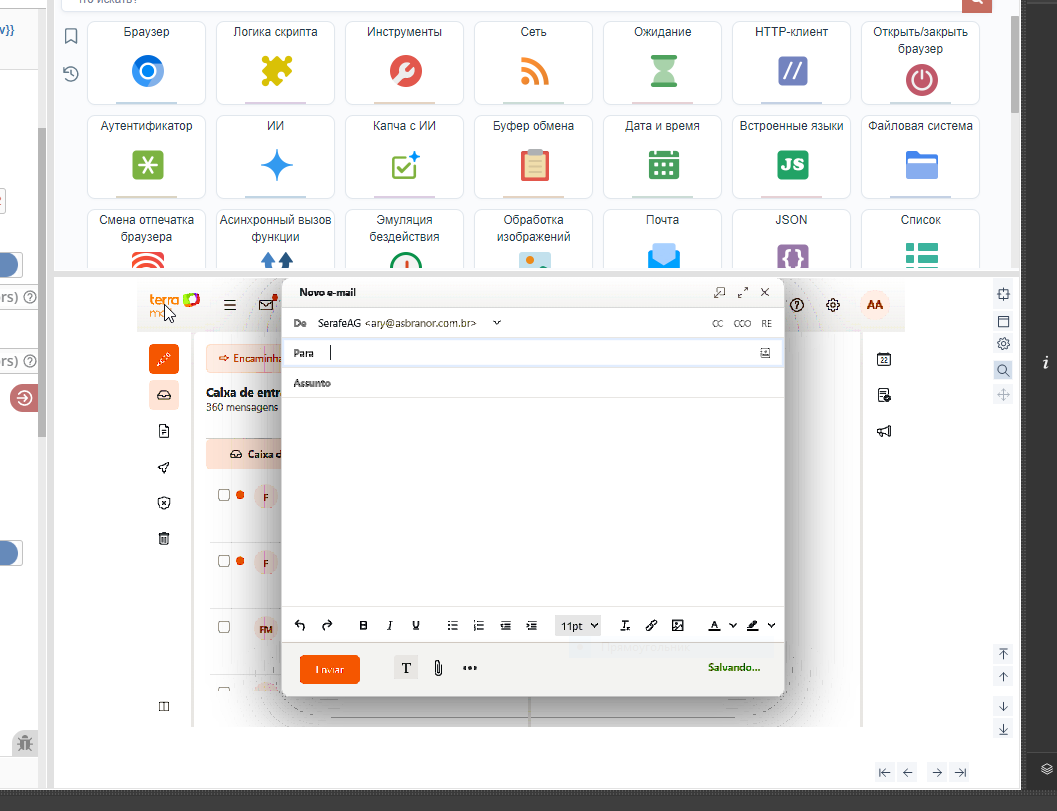Click the Encaminhar forward button
1057x811 pixels.
pos(244,359)
